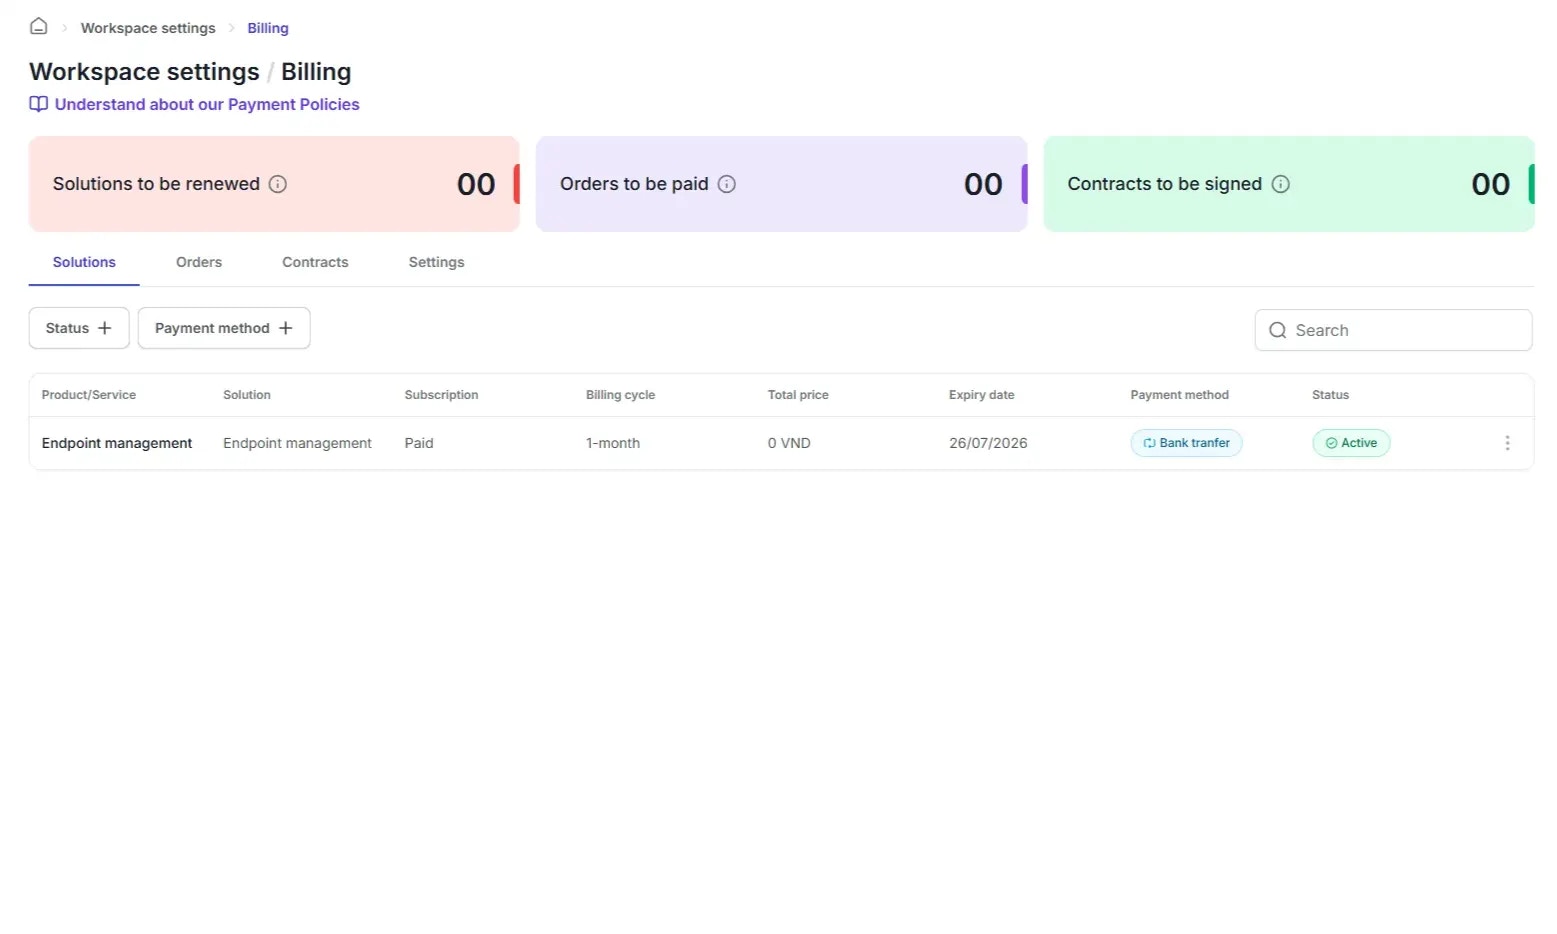Switch to the Contracts tab

point(315,262)
